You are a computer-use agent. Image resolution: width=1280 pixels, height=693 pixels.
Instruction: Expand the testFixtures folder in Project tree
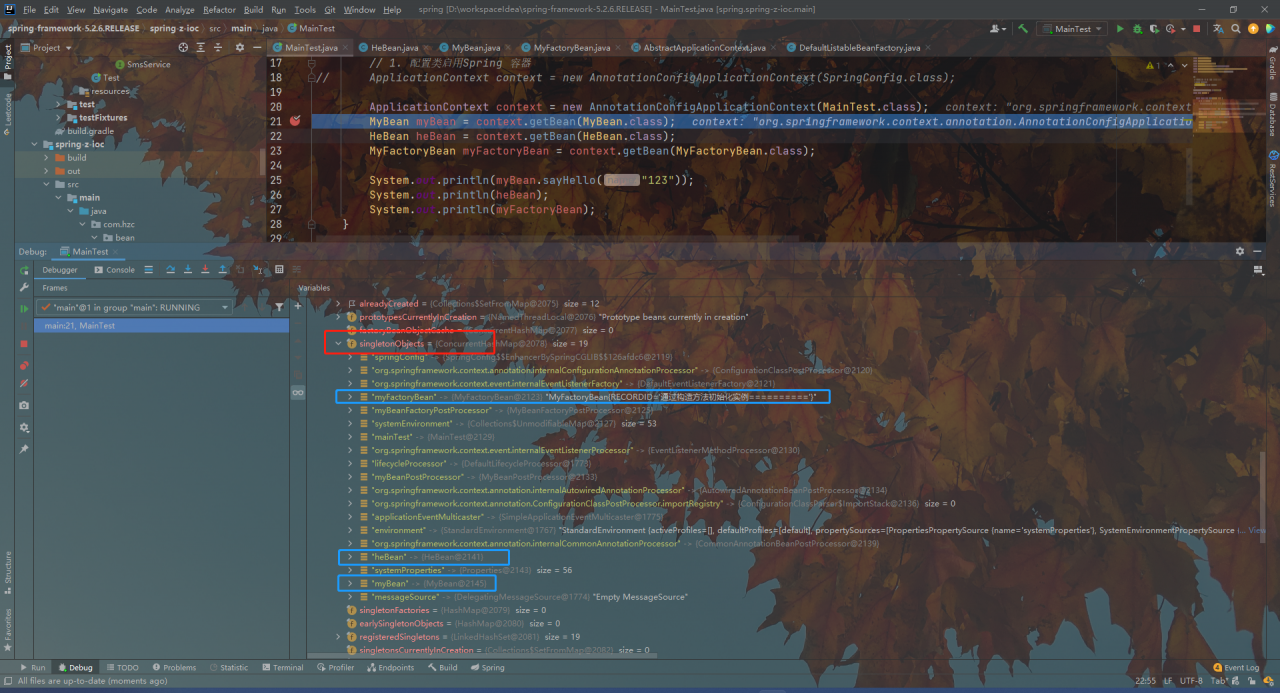pos(58,118)
